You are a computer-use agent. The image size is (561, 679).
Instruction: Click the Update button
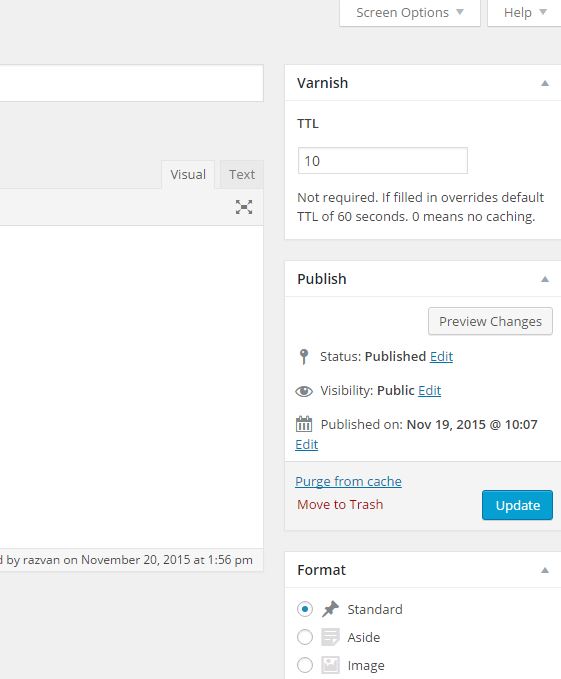[517, 505]
